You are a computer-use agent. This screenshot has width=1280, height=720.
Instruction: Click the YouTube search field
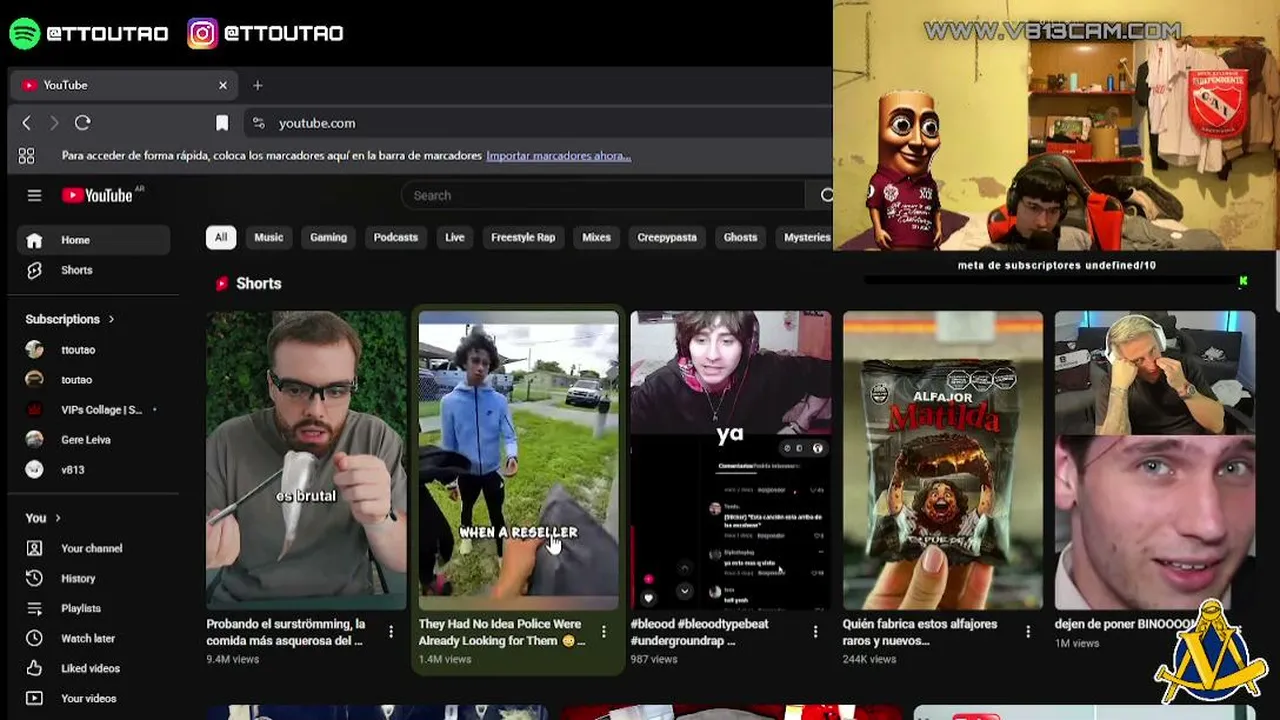click(604, 195)
